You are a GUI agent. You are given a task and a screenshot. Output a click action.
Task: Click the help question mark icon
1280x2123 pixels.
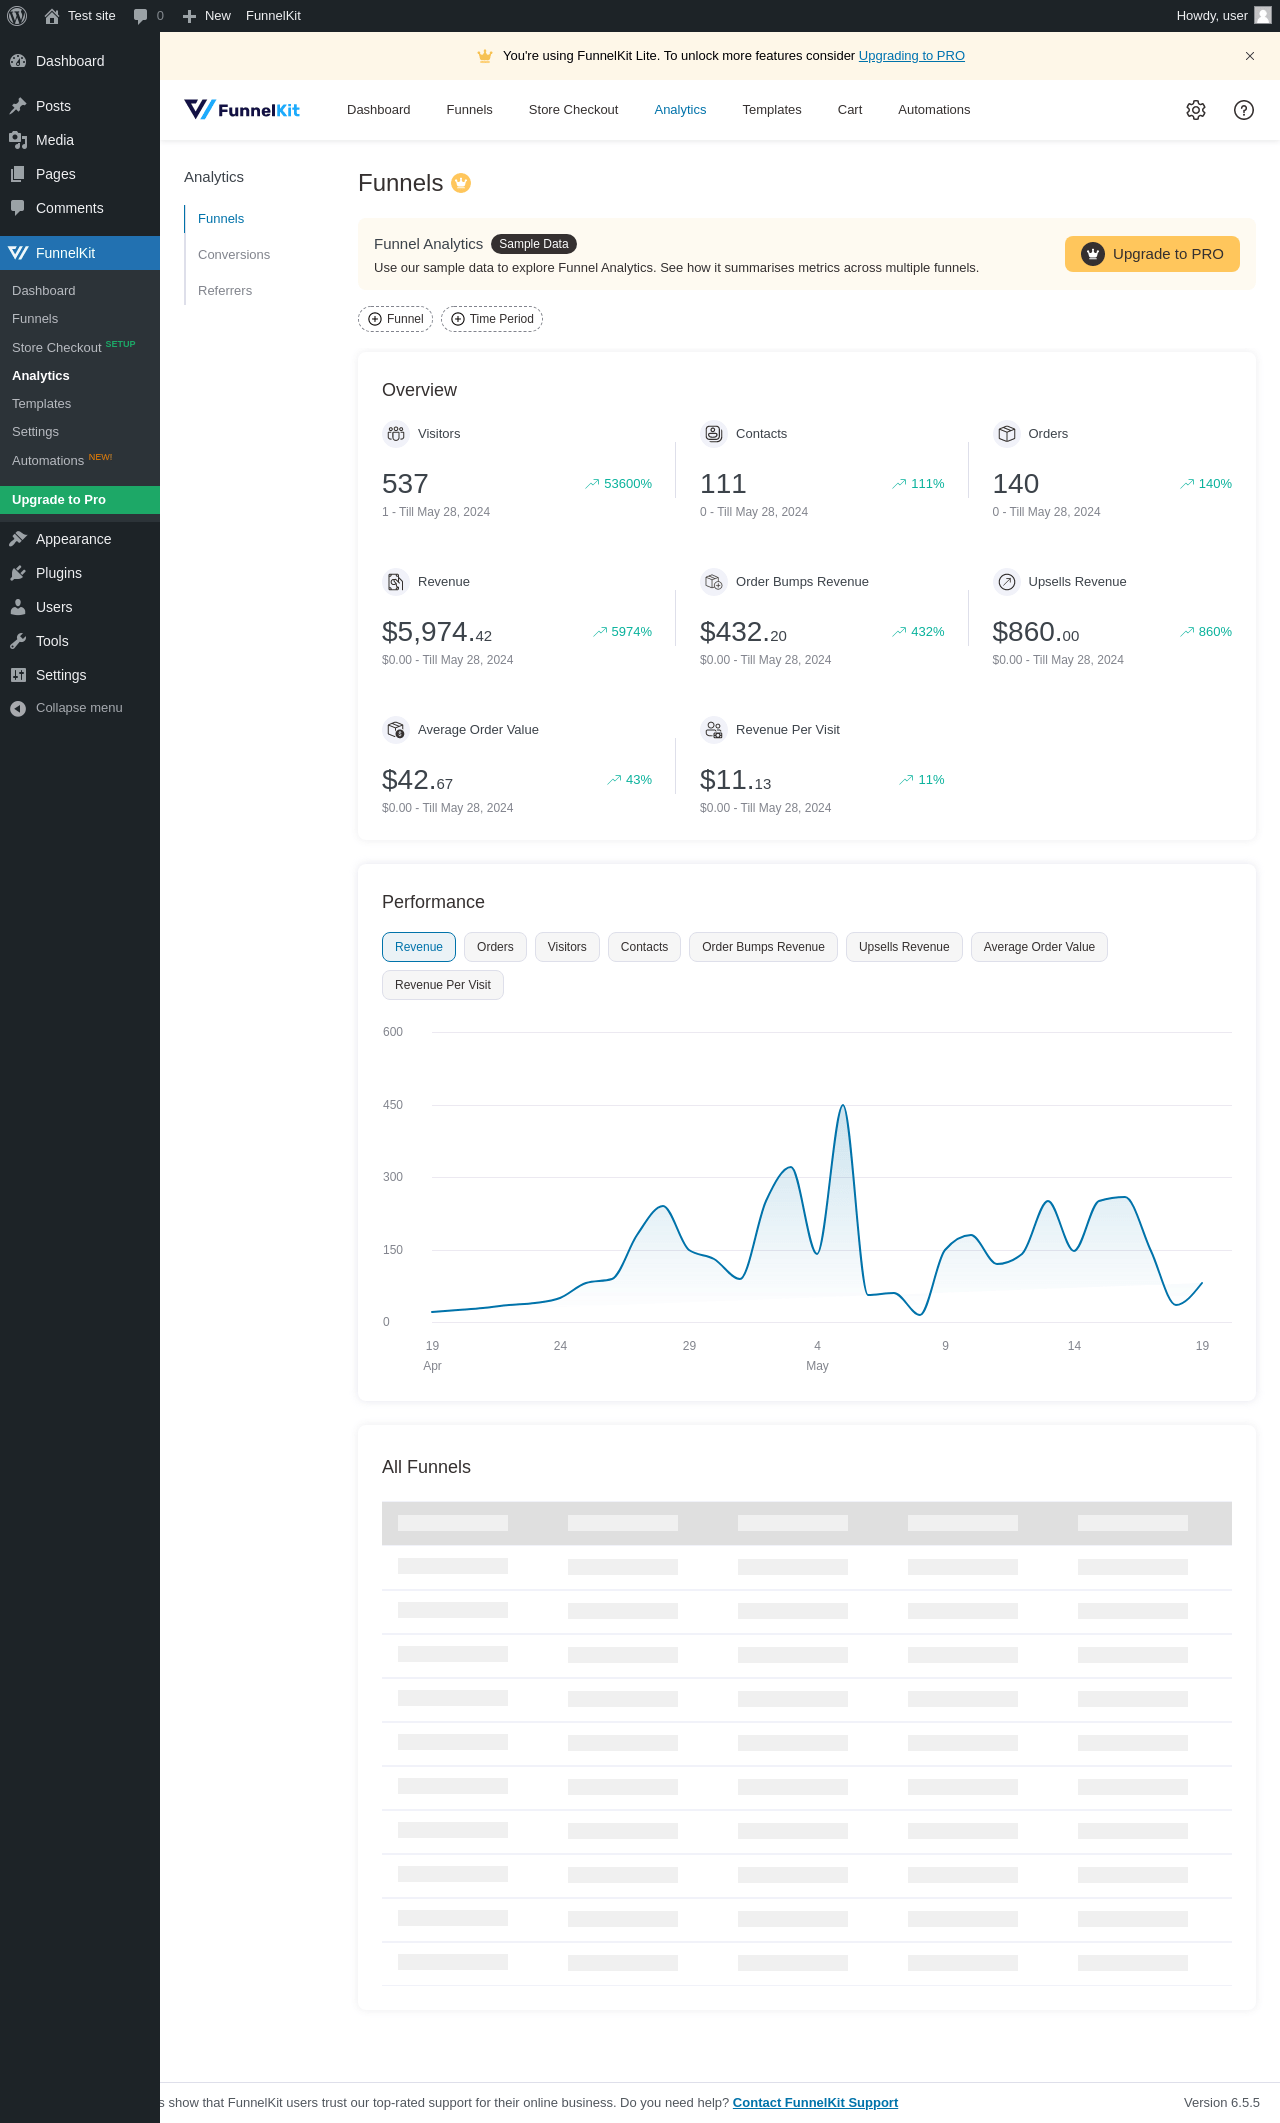[1243, 110]
